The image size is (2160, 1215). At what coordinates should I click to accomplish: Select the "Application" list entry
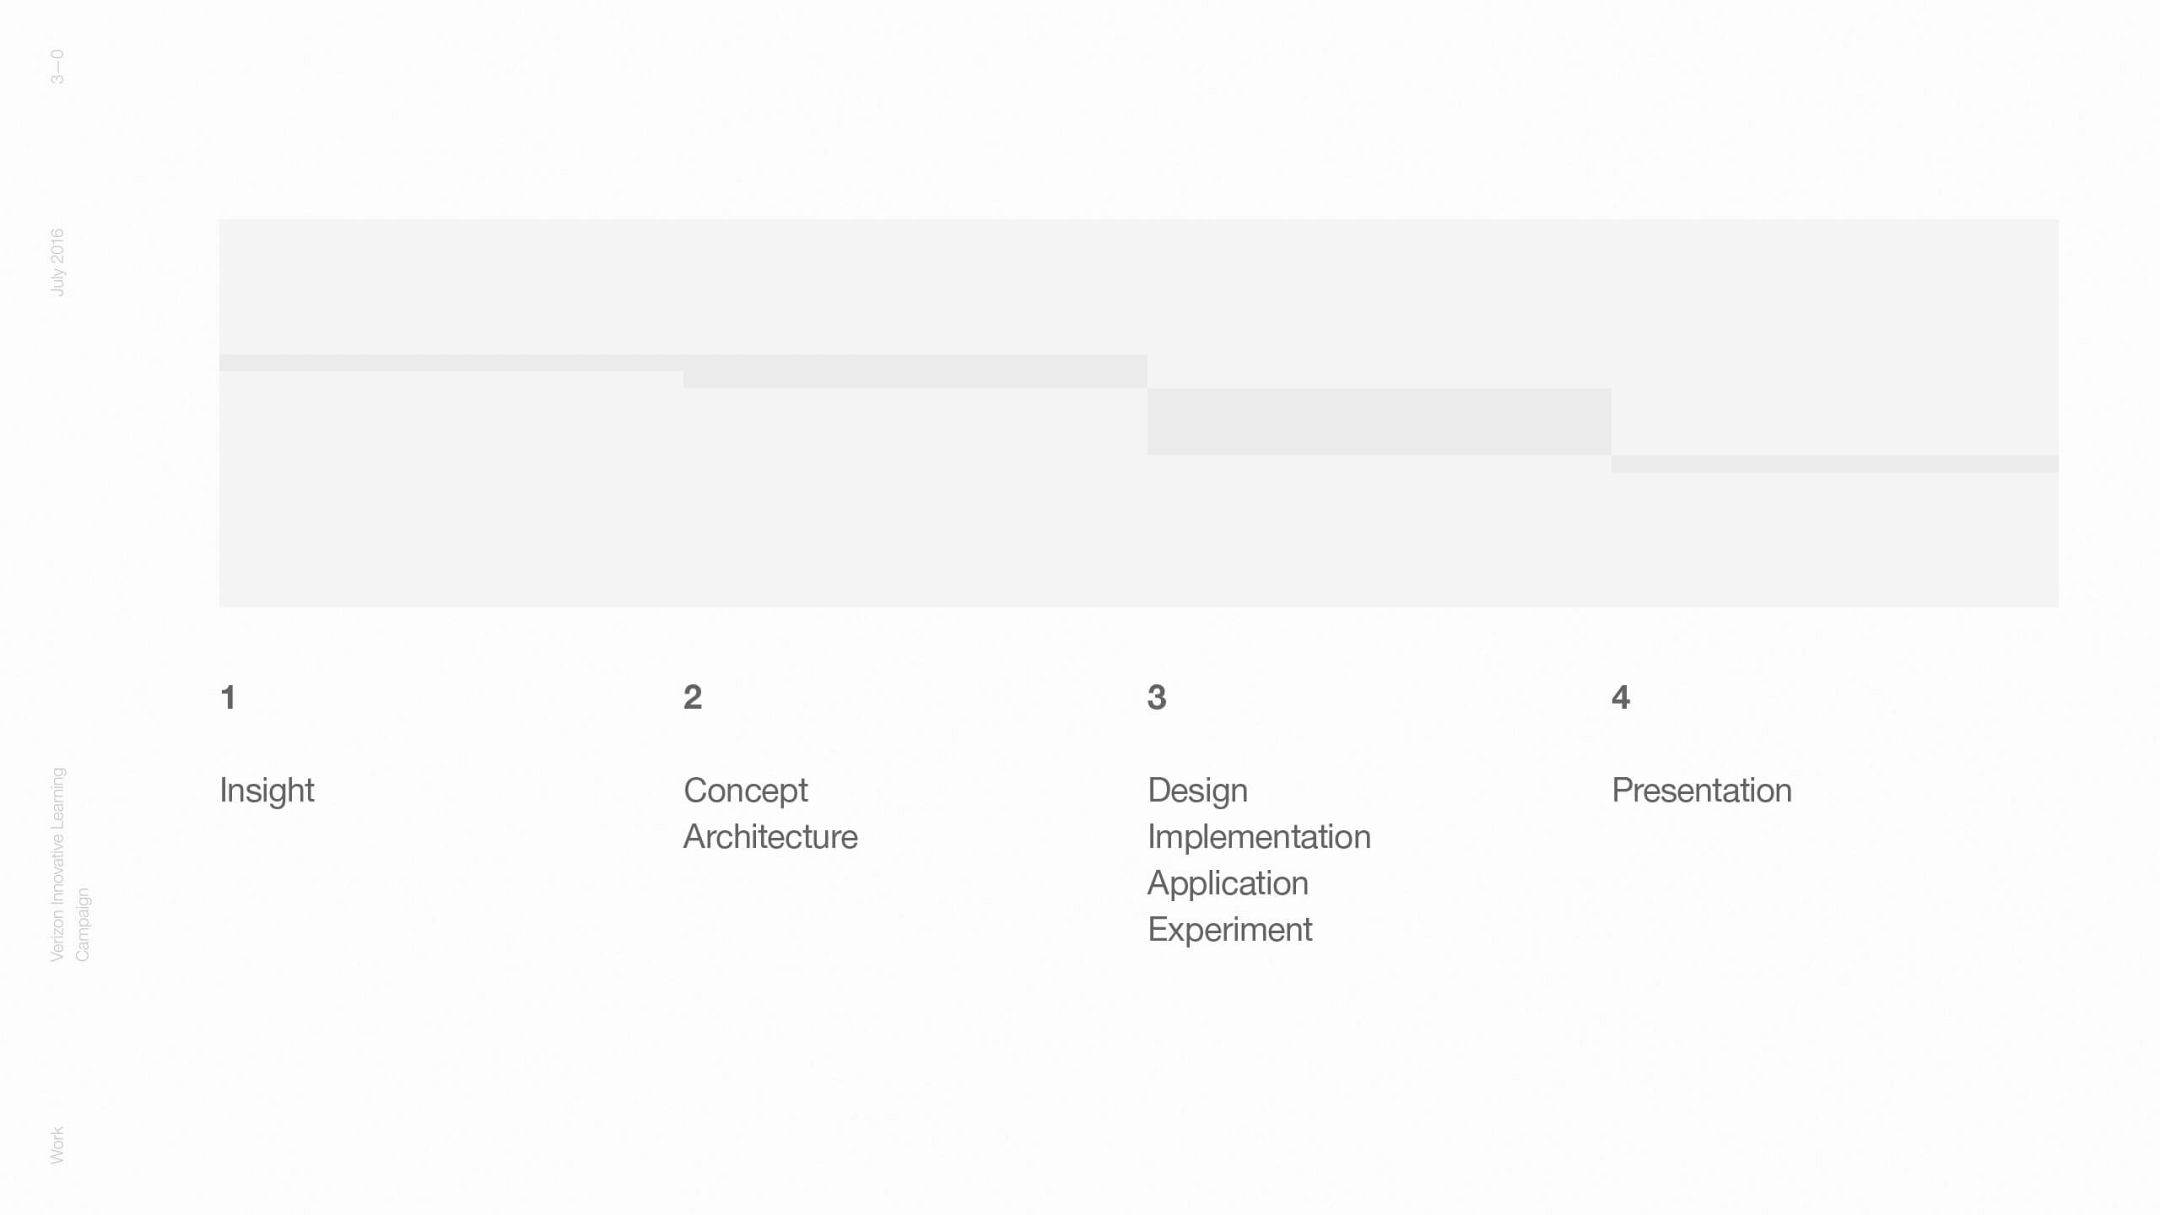coord(1227,883)
